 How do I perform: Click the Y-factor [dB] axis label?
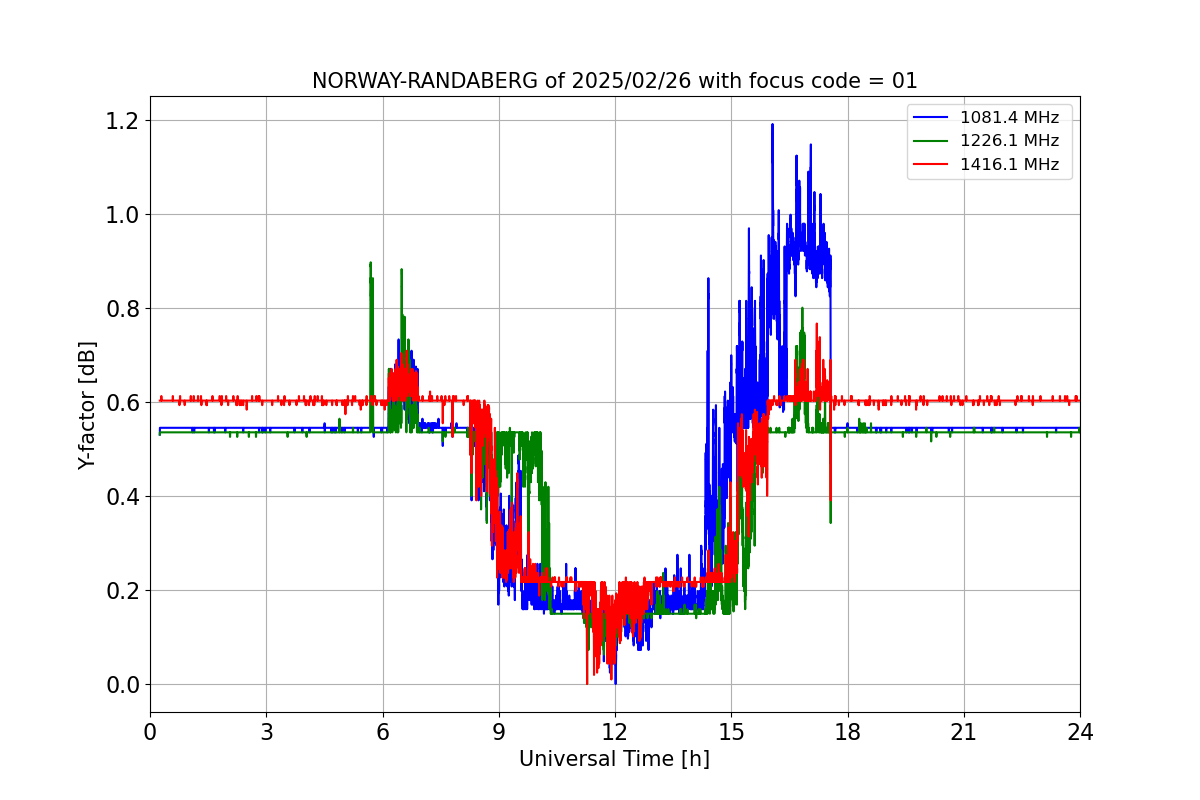(88, 405)
